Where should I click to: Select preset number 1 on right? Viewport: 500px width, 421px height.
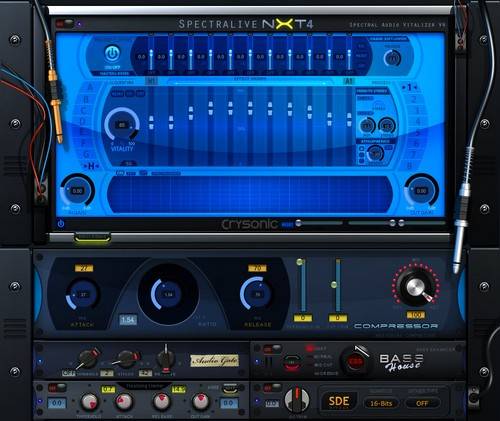click(409, 87)
